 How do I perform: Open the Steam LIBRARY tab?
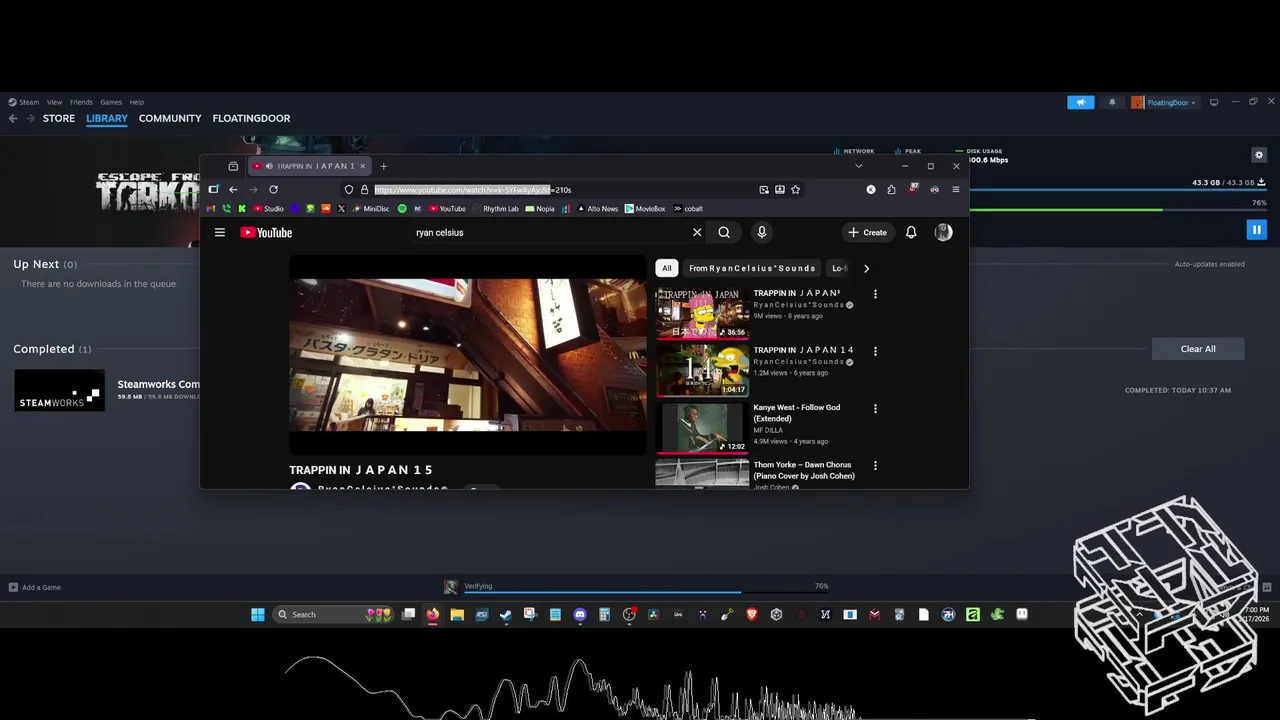(107, 118)
